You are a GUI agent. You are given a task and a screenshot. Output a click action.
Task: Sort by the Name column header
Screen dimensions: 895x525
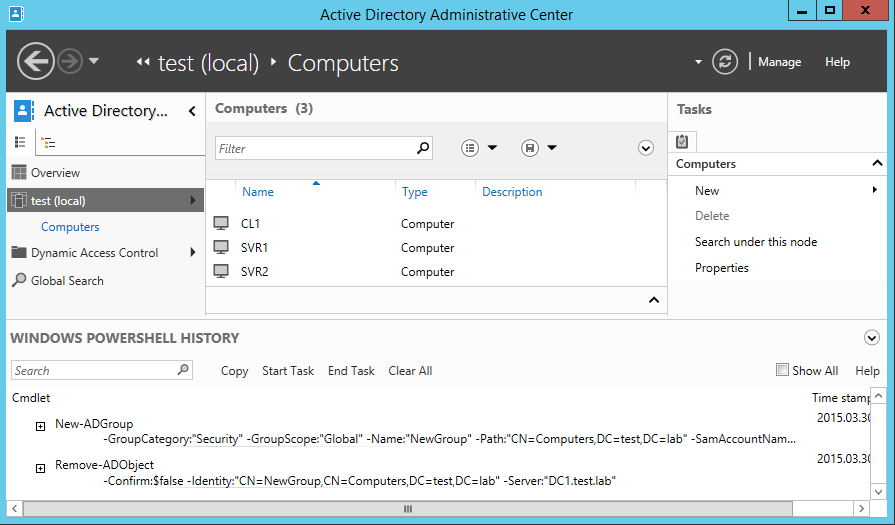(x=258, y=192)
